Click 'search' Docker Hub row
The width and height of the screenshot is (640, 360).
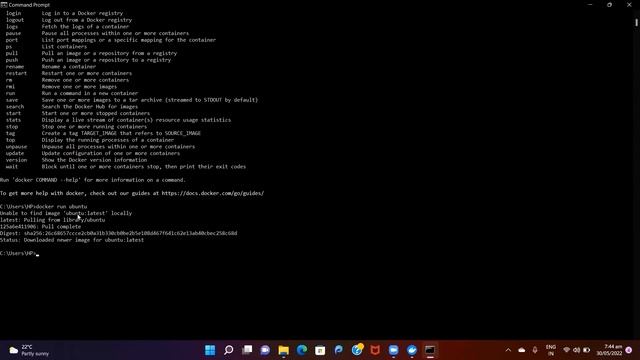72,107
